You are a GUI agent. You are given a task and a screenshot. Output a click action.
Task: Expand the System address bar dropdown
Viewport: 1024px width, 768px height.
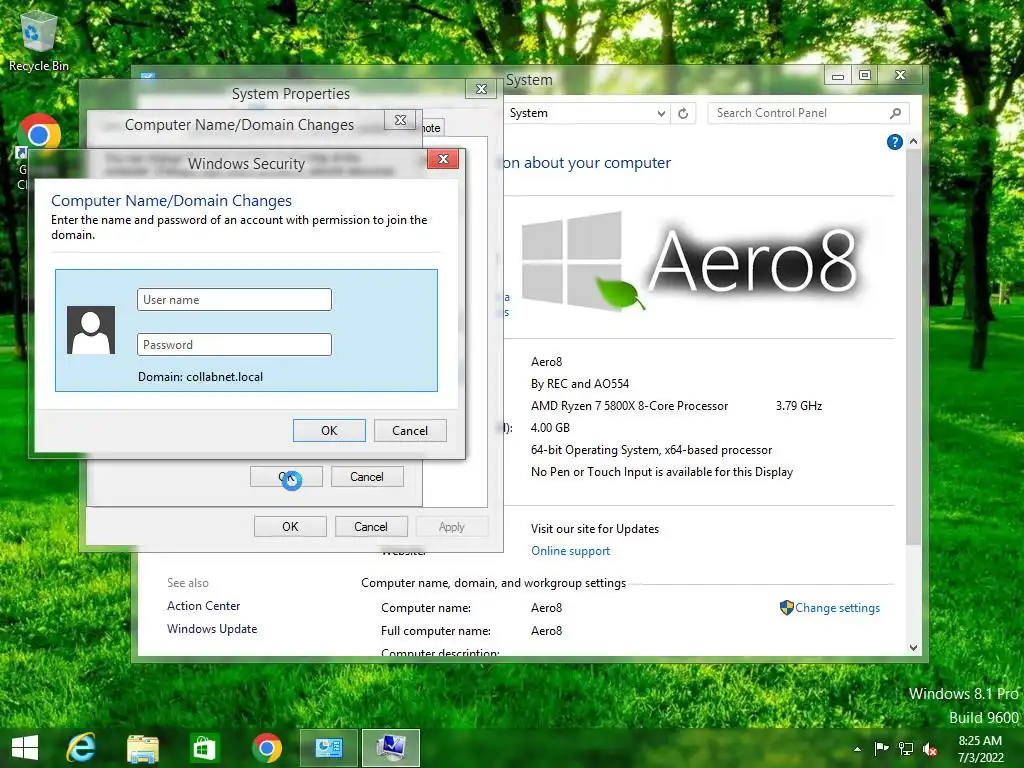[x=661, y=114]
